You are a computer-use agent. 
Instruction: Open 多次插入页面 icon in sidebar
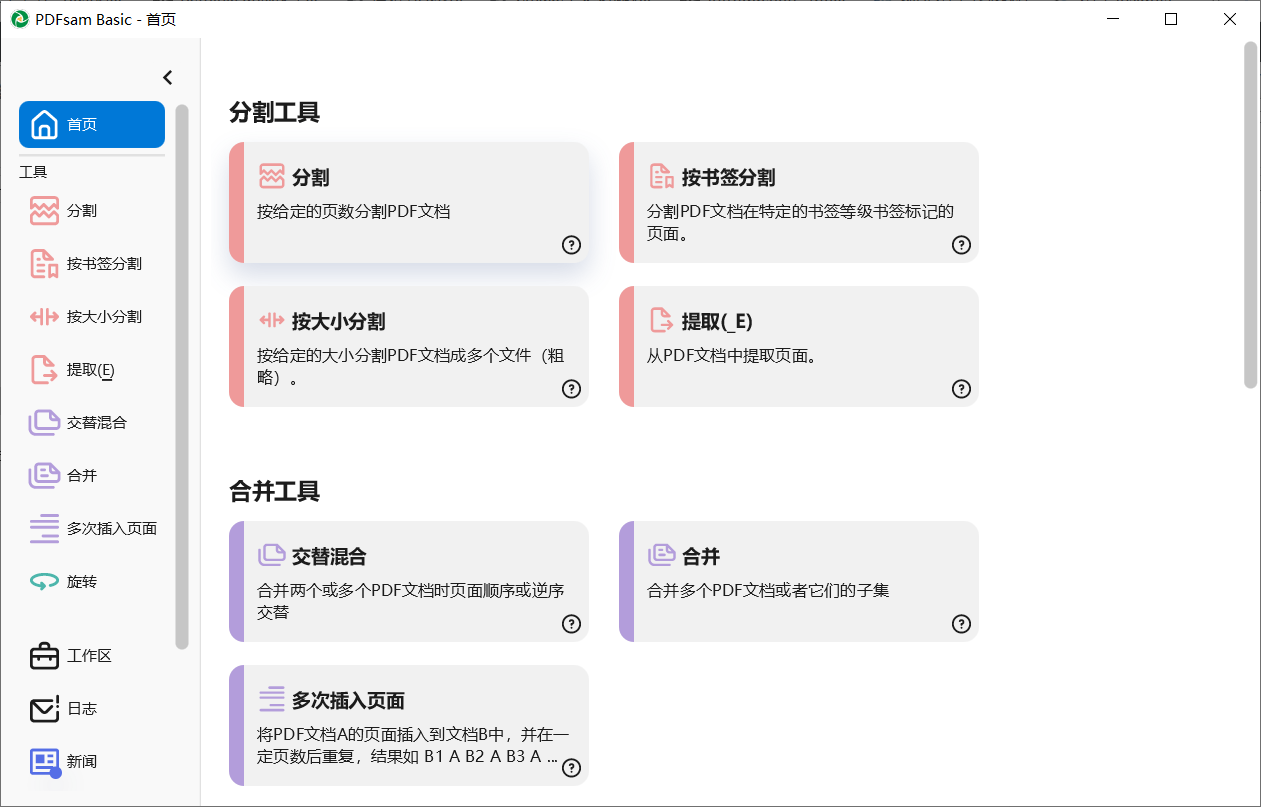point(44,529)
